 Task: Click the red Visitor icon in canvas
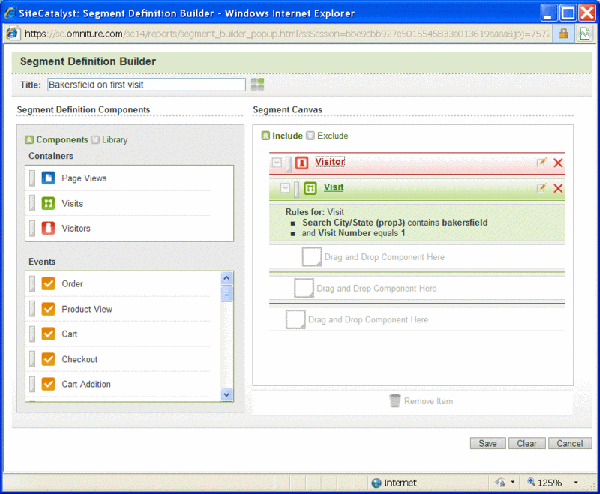click(x=302, y=163)
